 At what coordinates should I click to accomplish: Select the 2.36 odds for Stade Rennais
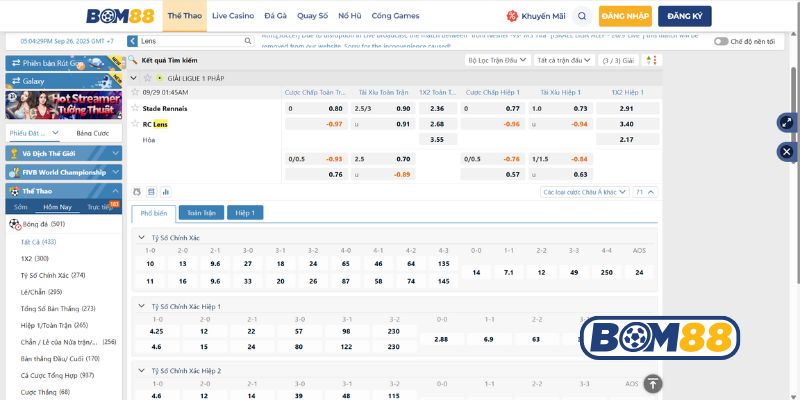tap(436, 108)
